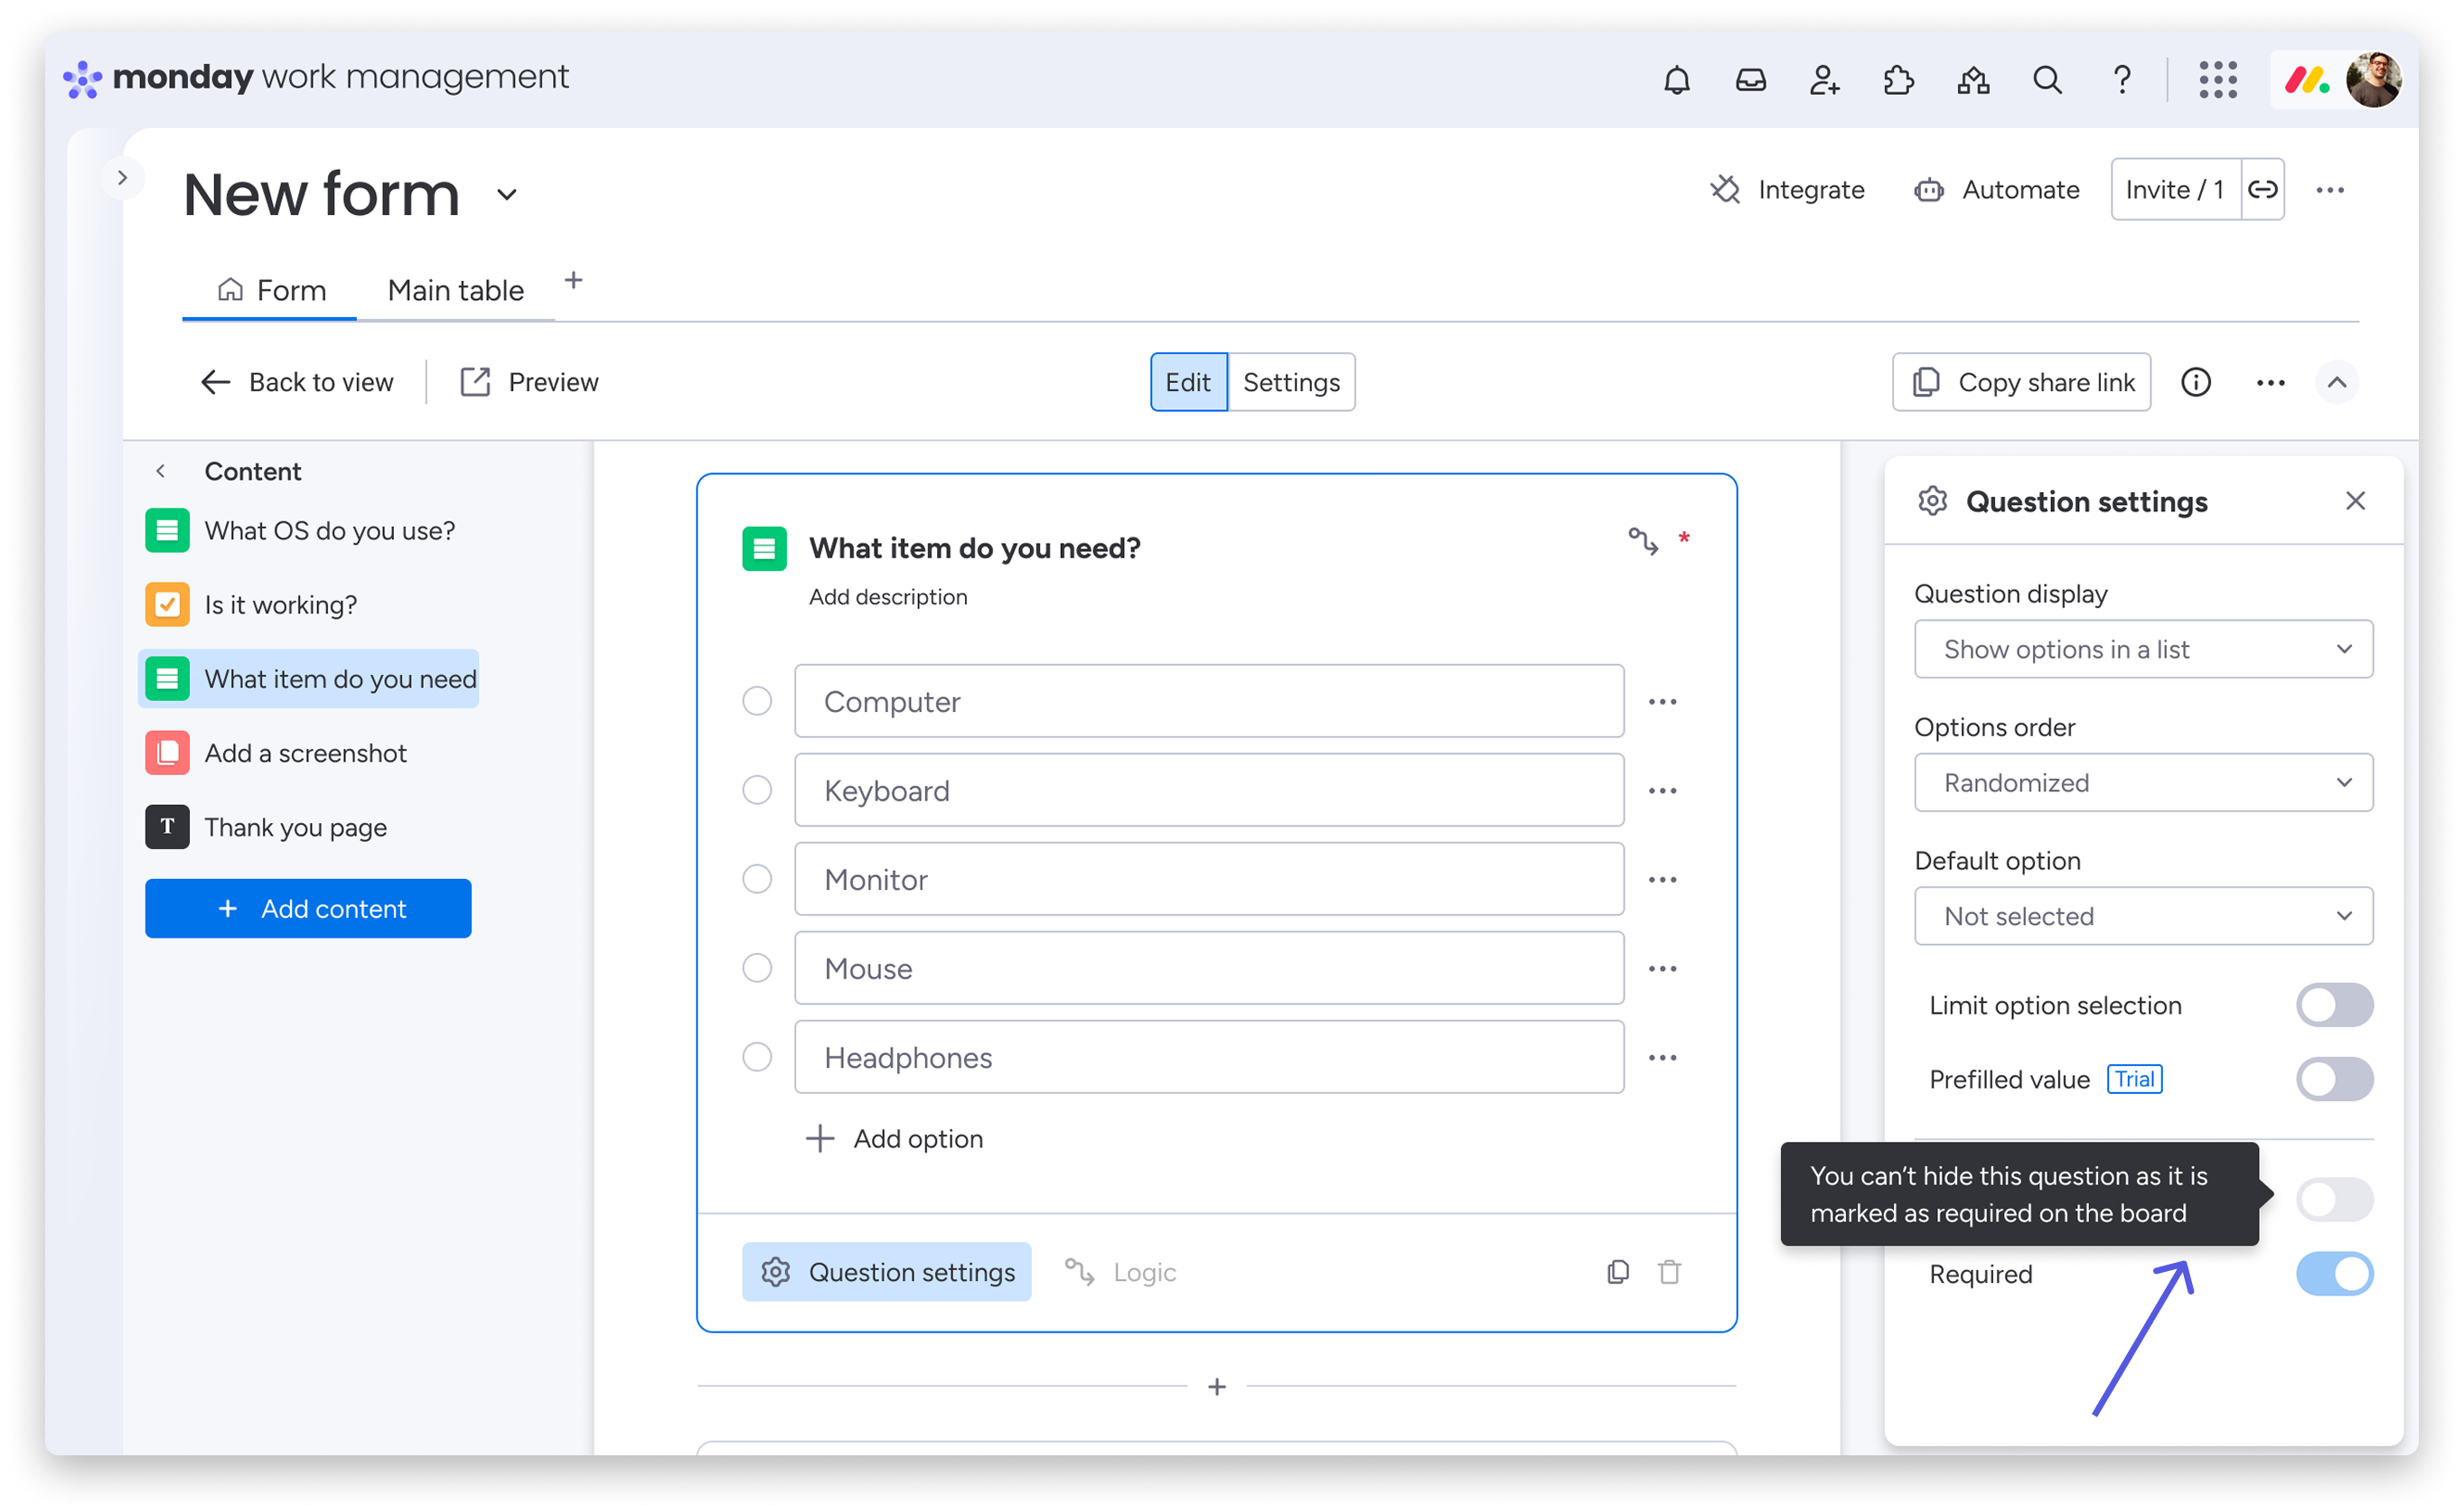This screenshot has height=1505, width=2464.
Task: Click the Add content button
Action: click(x=308, y=908)
